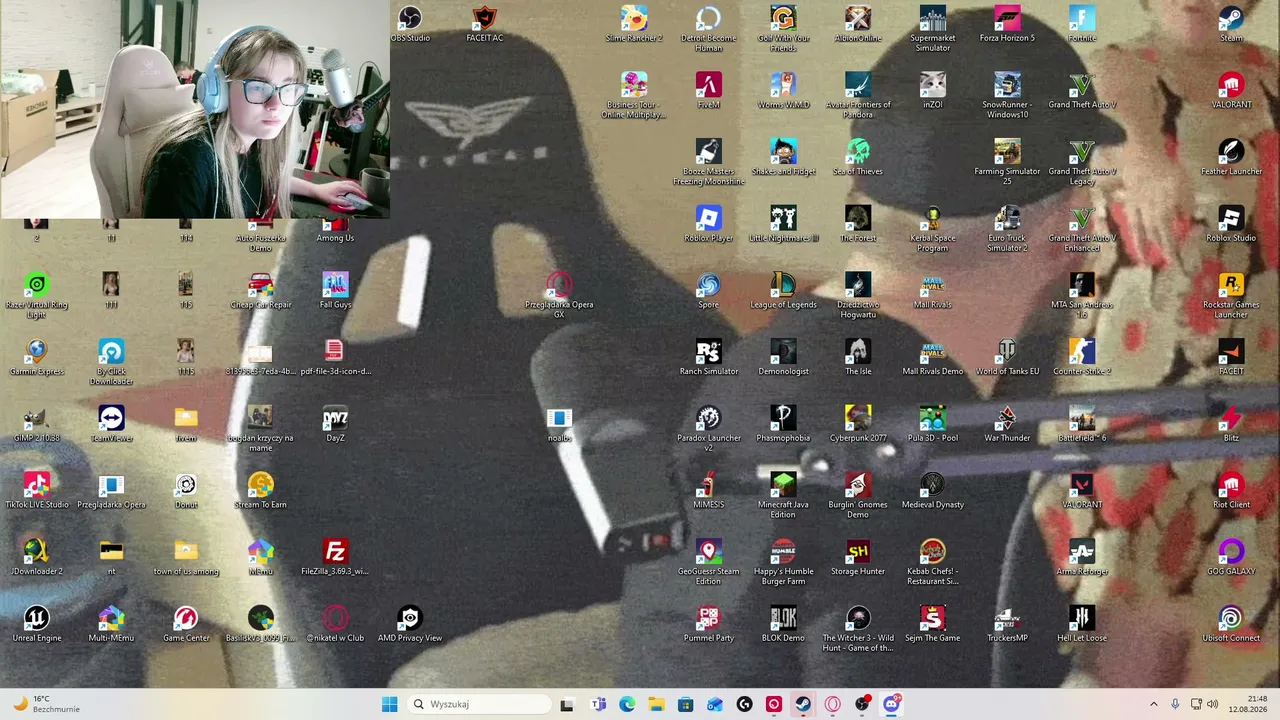Select the Feather Launcher icon
Screen dimensions: 1280x720
(1231, 157)
